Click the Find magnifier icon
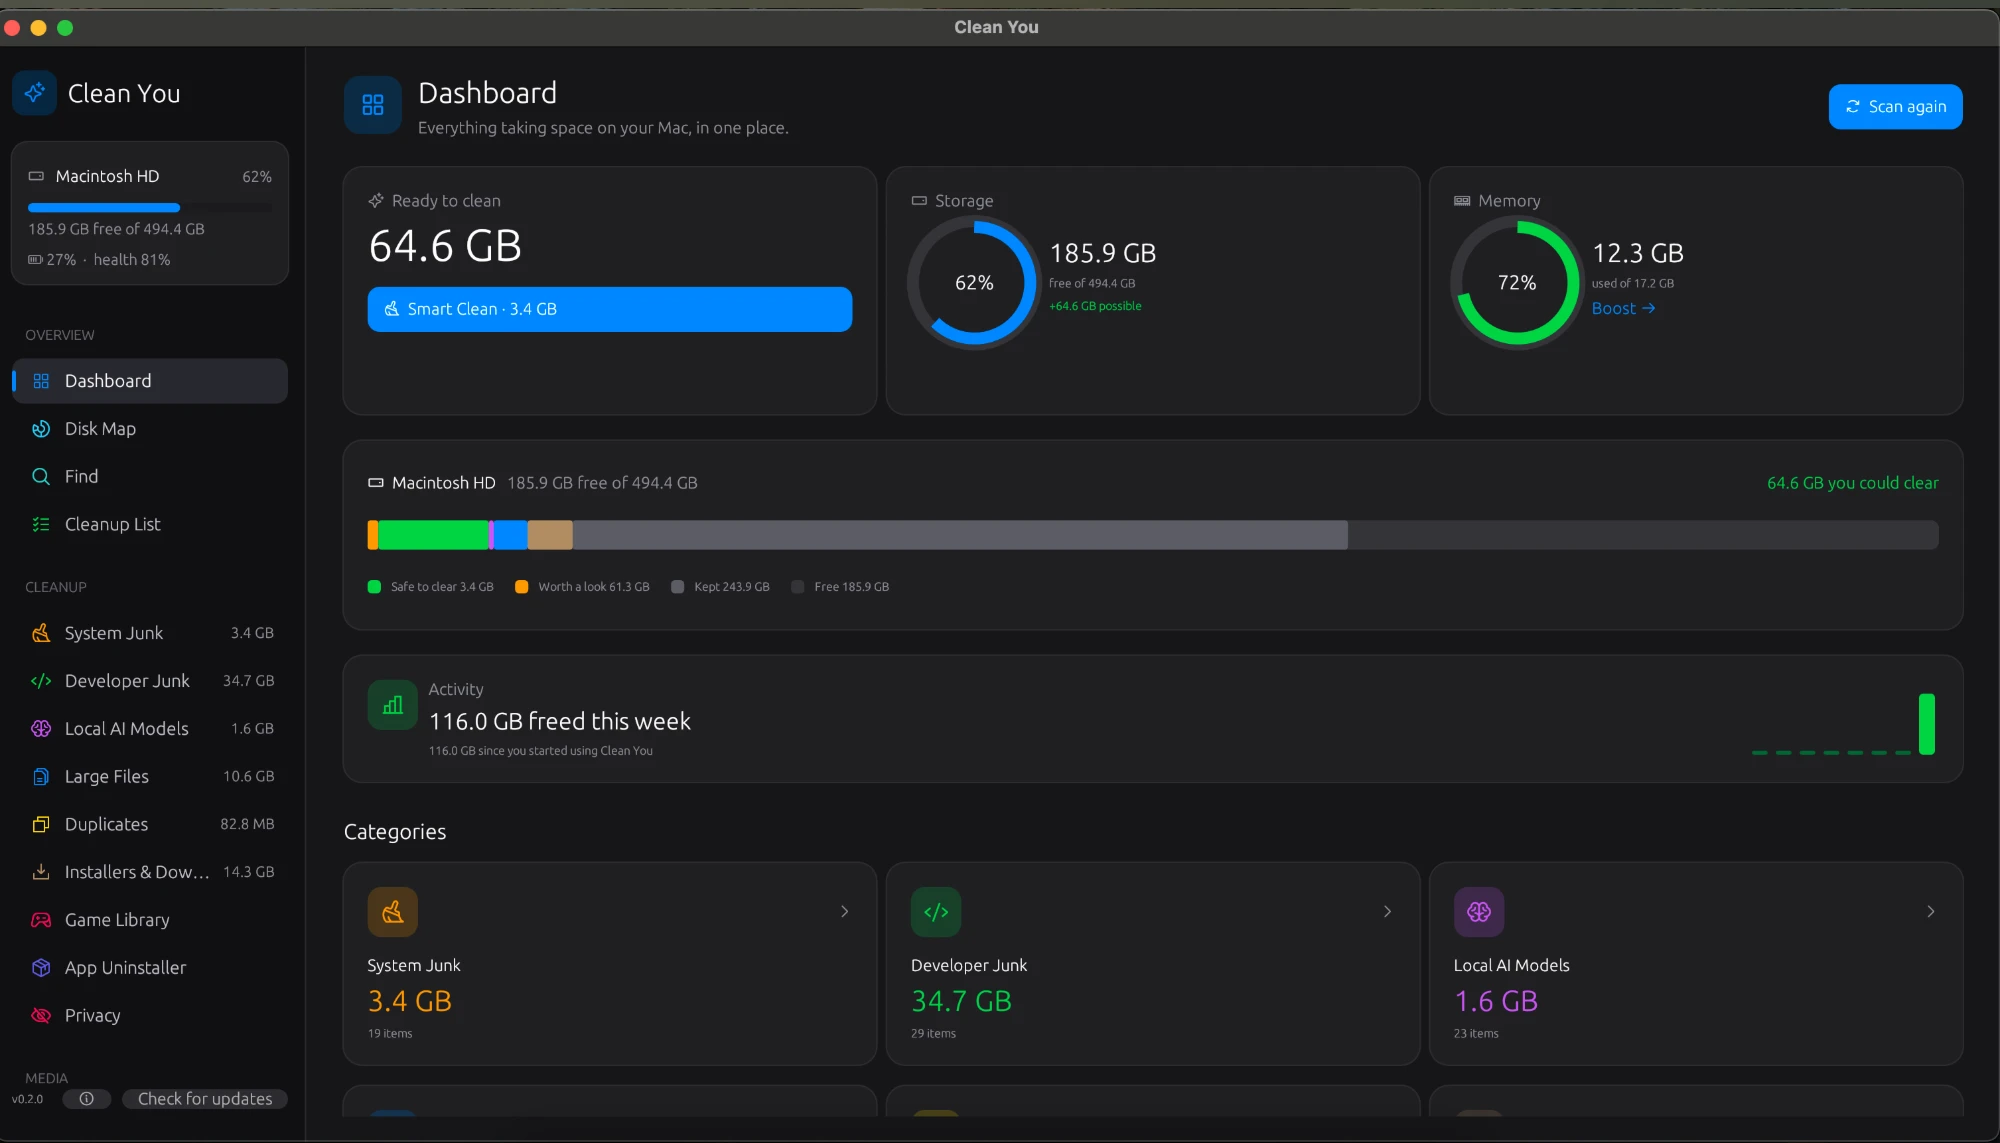2000x1143 pixels. [41, 477]
